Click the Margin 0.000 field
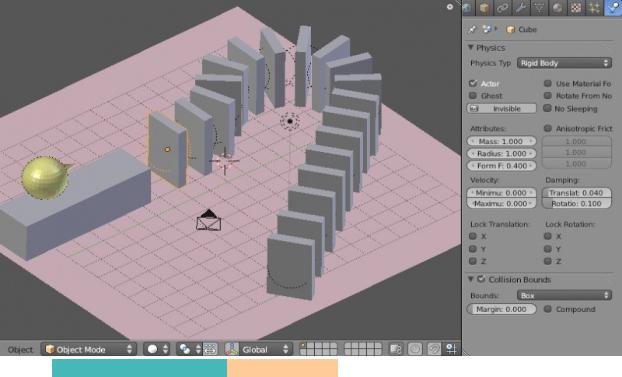 502,309
